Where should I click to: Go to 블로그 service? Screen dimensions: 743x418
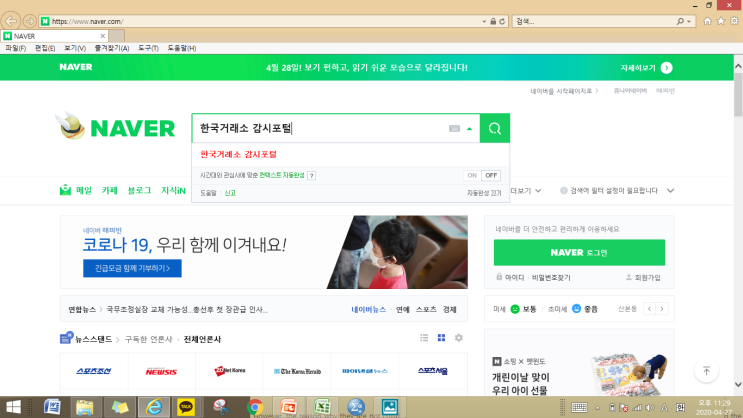pyautogui.click(x=139, y=190)
